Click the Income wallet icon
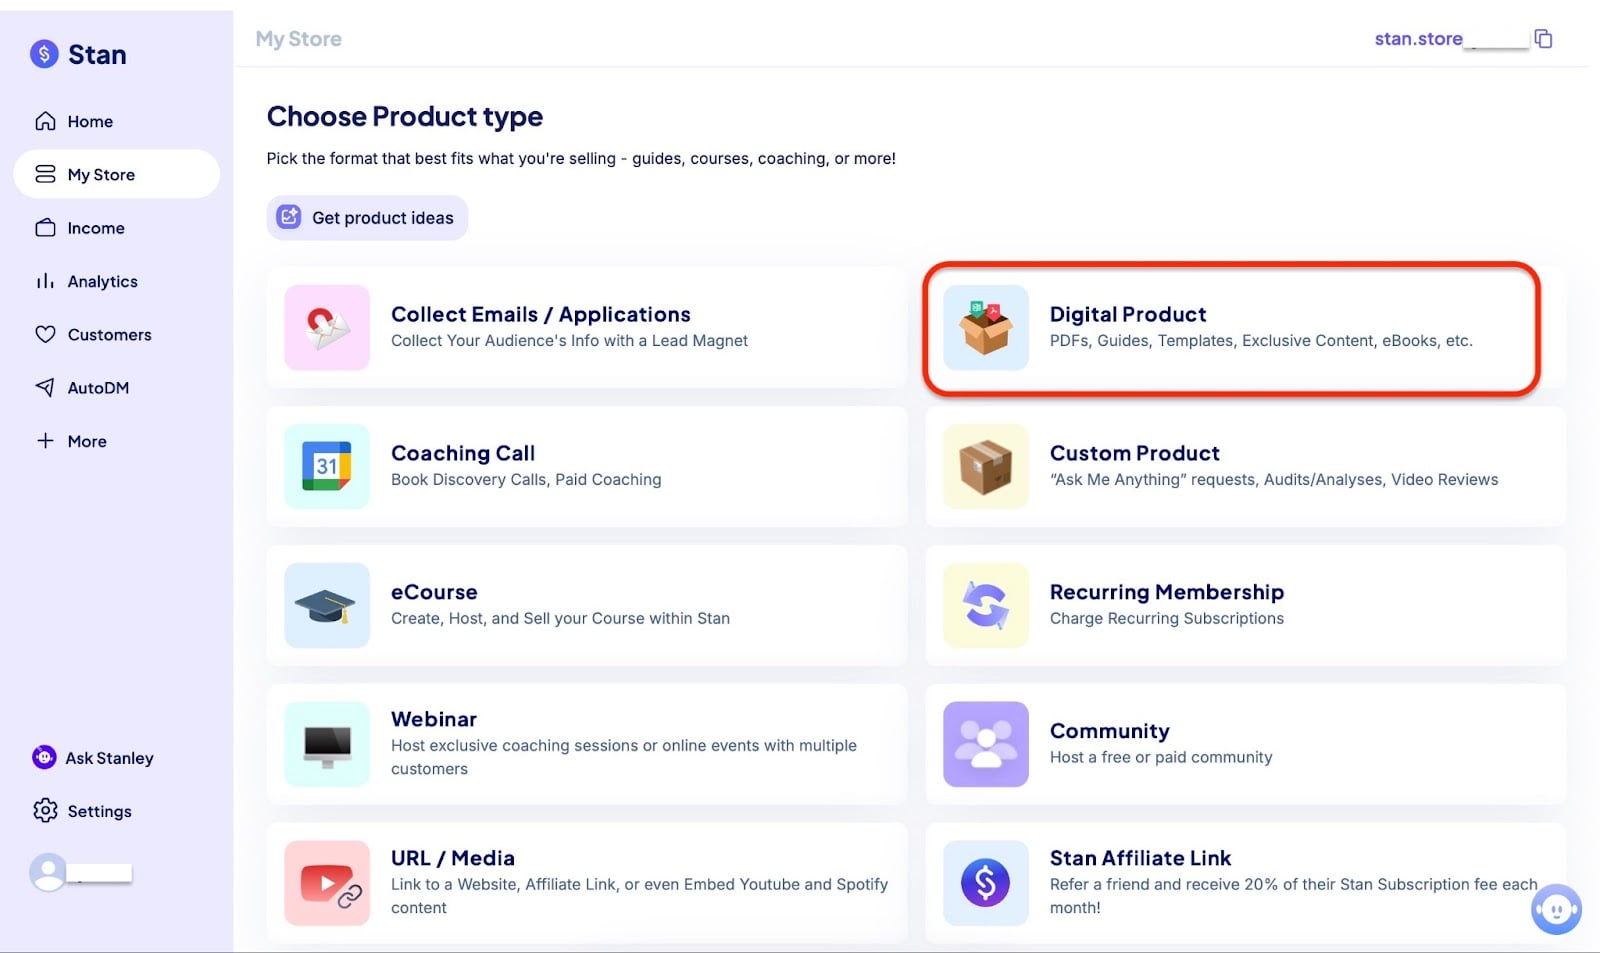 click(45, 228)
